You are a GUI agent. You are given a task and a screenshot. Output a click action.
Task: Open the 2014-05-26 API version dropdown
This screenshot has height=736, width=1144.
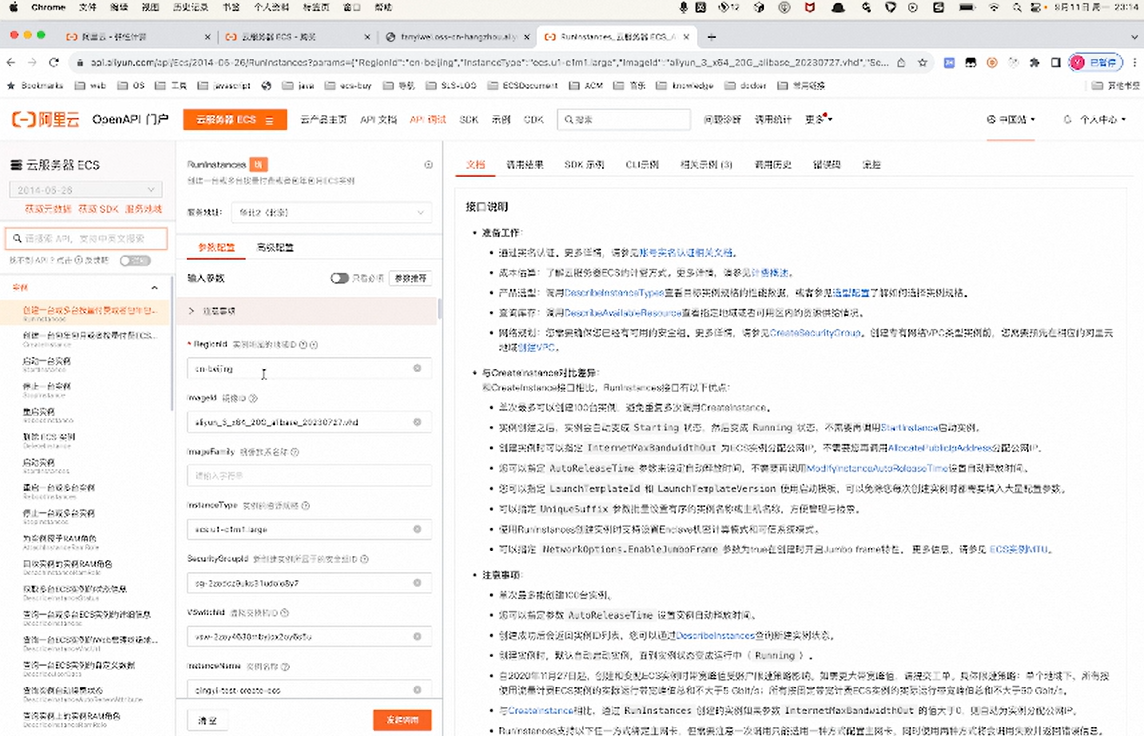[x=85, y=190]
